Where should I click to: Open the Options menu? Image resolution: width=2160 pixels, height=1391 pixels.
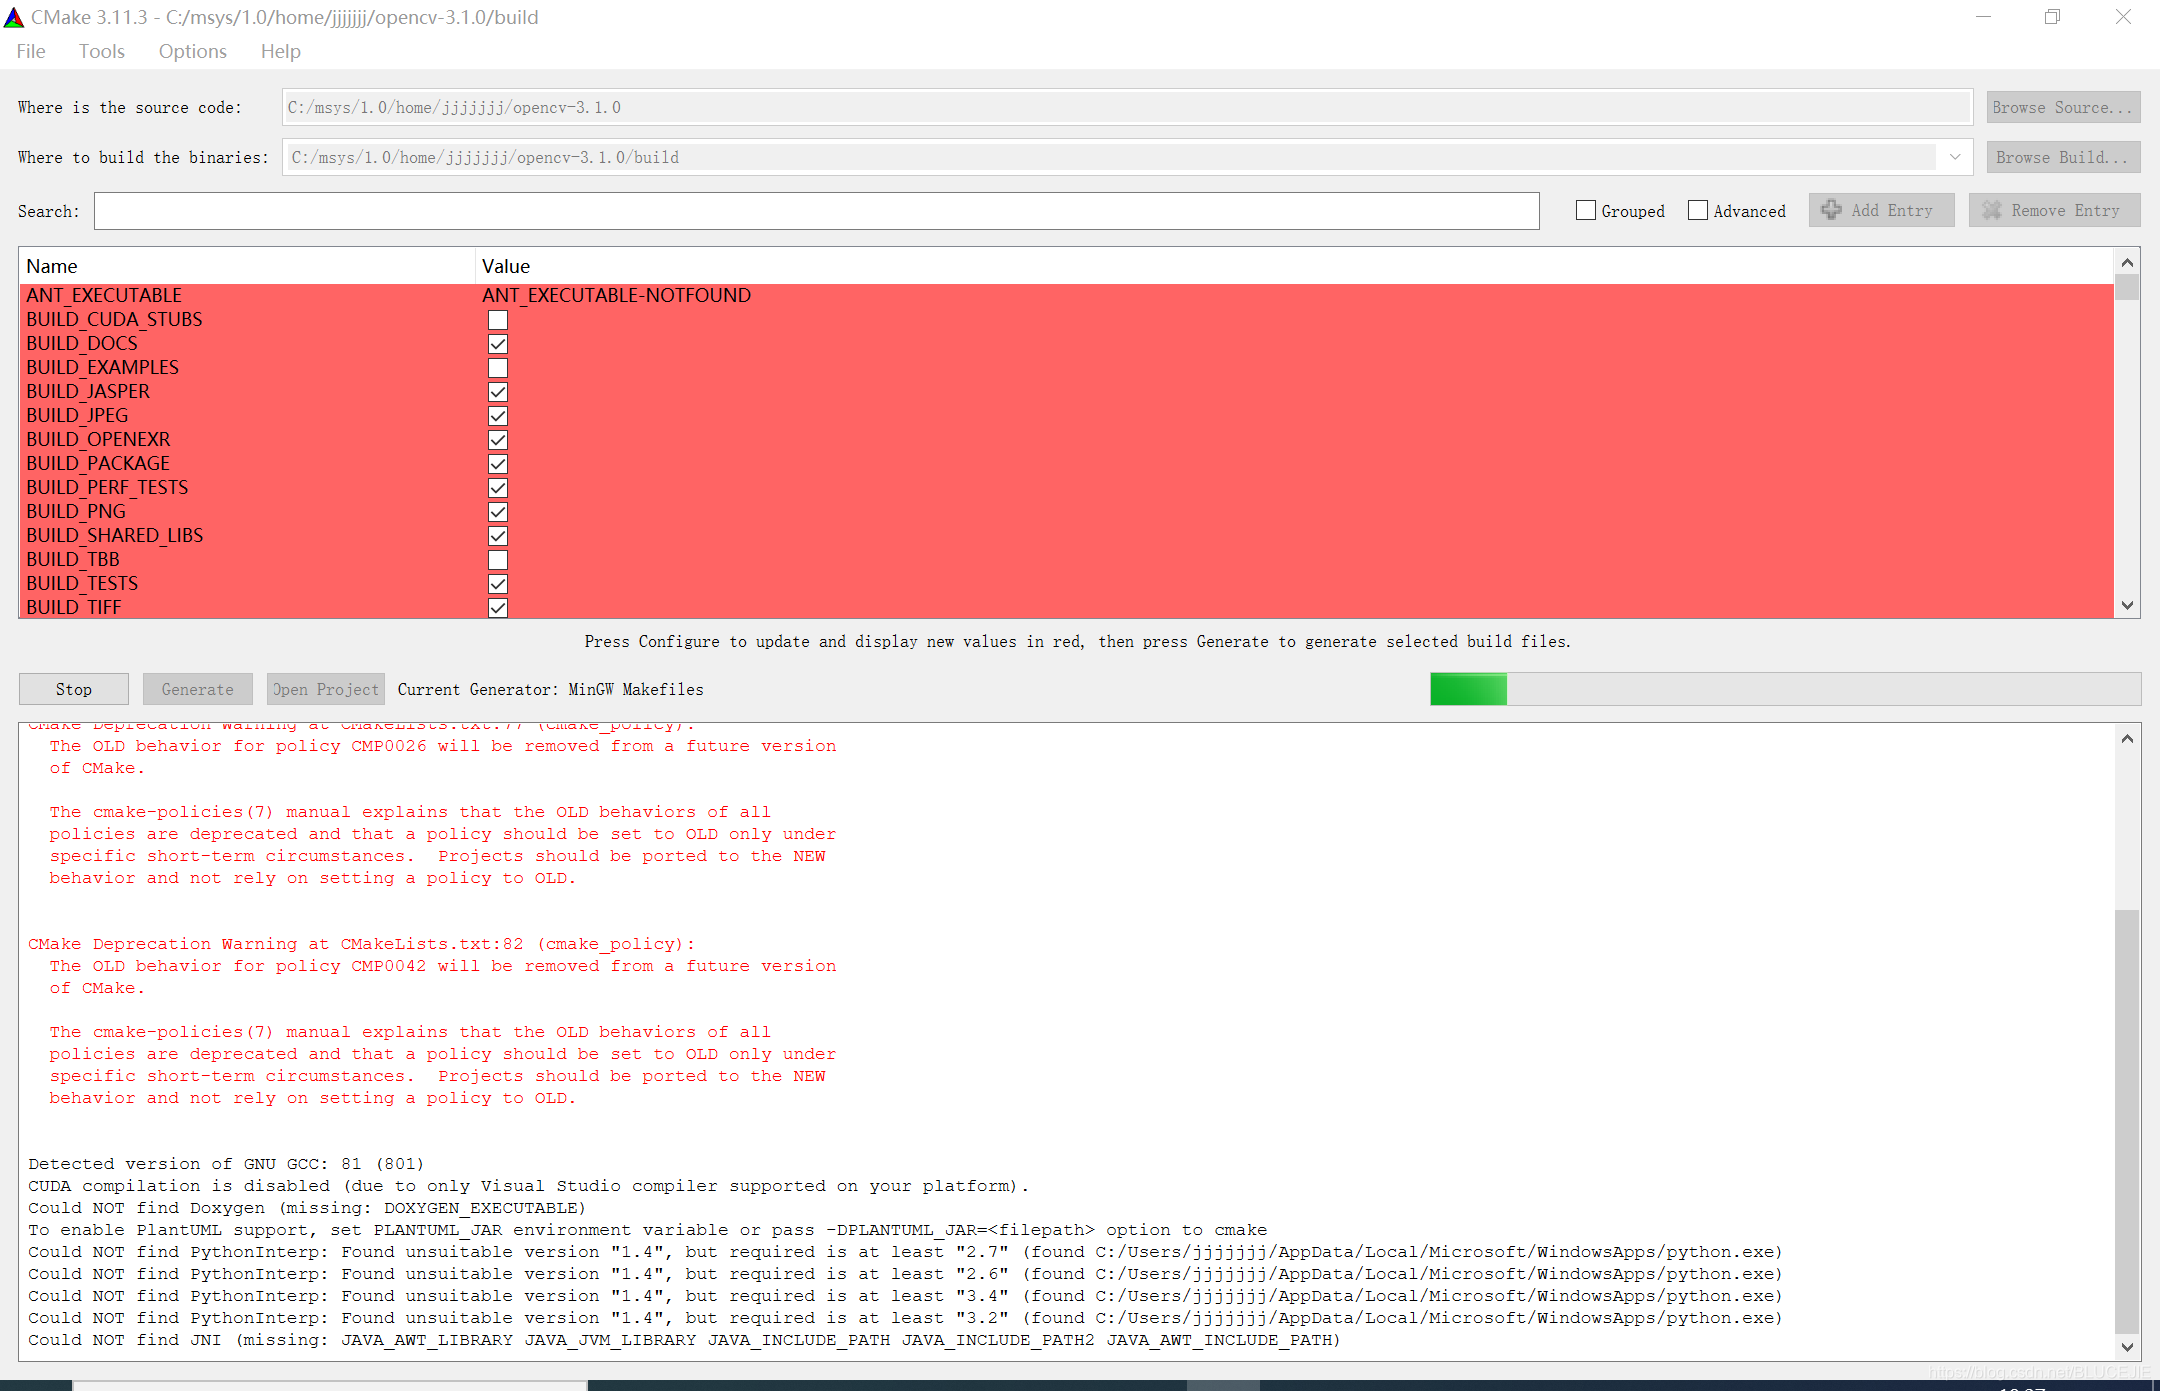pos(193,51)
